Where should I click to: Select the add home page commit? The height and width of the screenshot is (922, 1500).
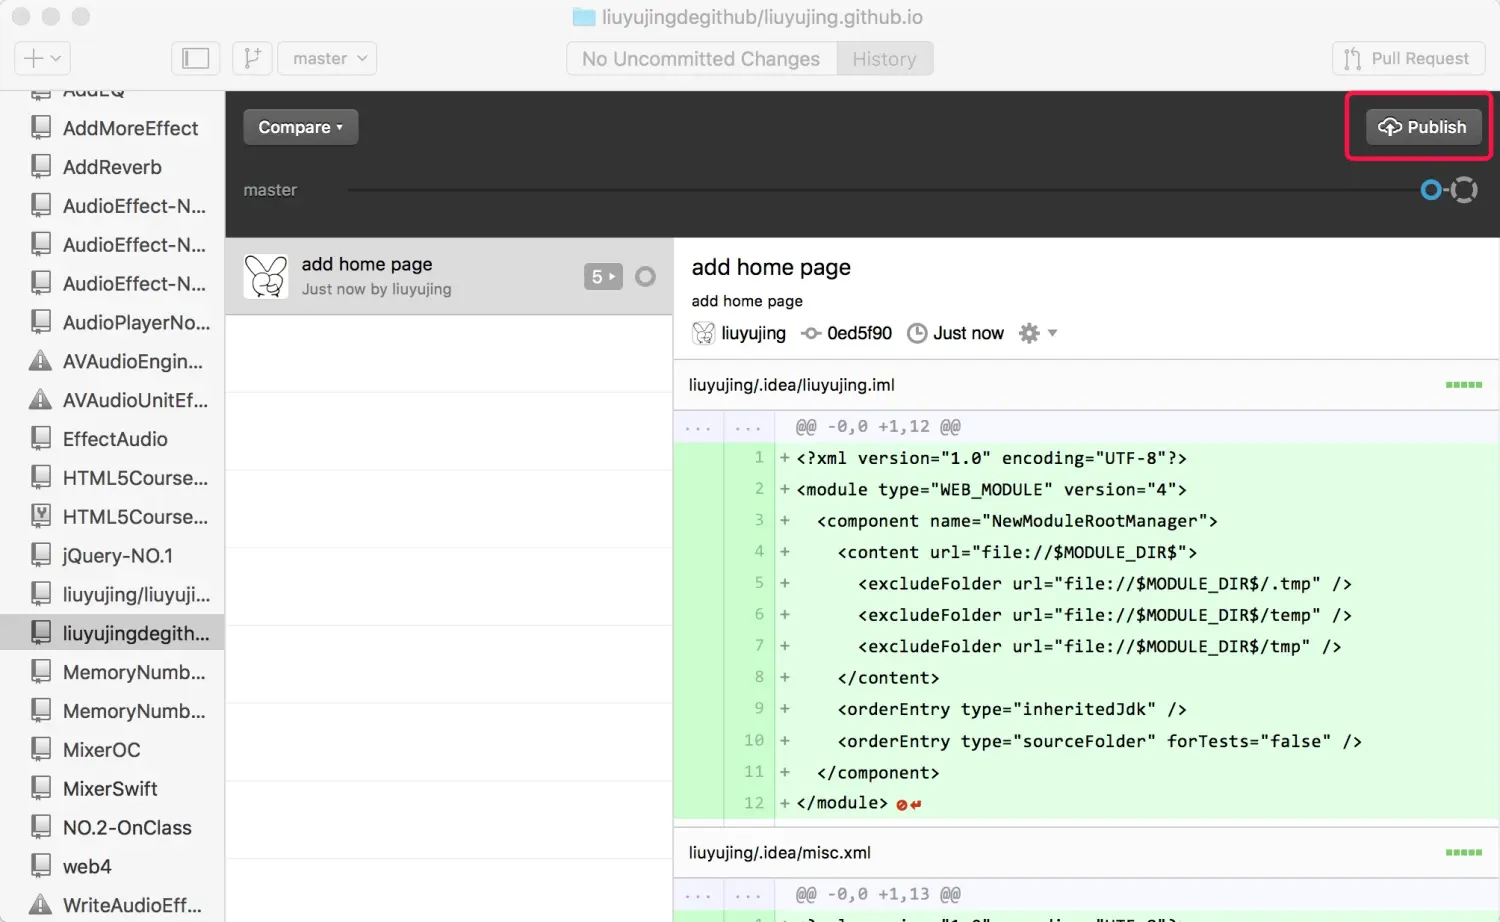point(449,276)
